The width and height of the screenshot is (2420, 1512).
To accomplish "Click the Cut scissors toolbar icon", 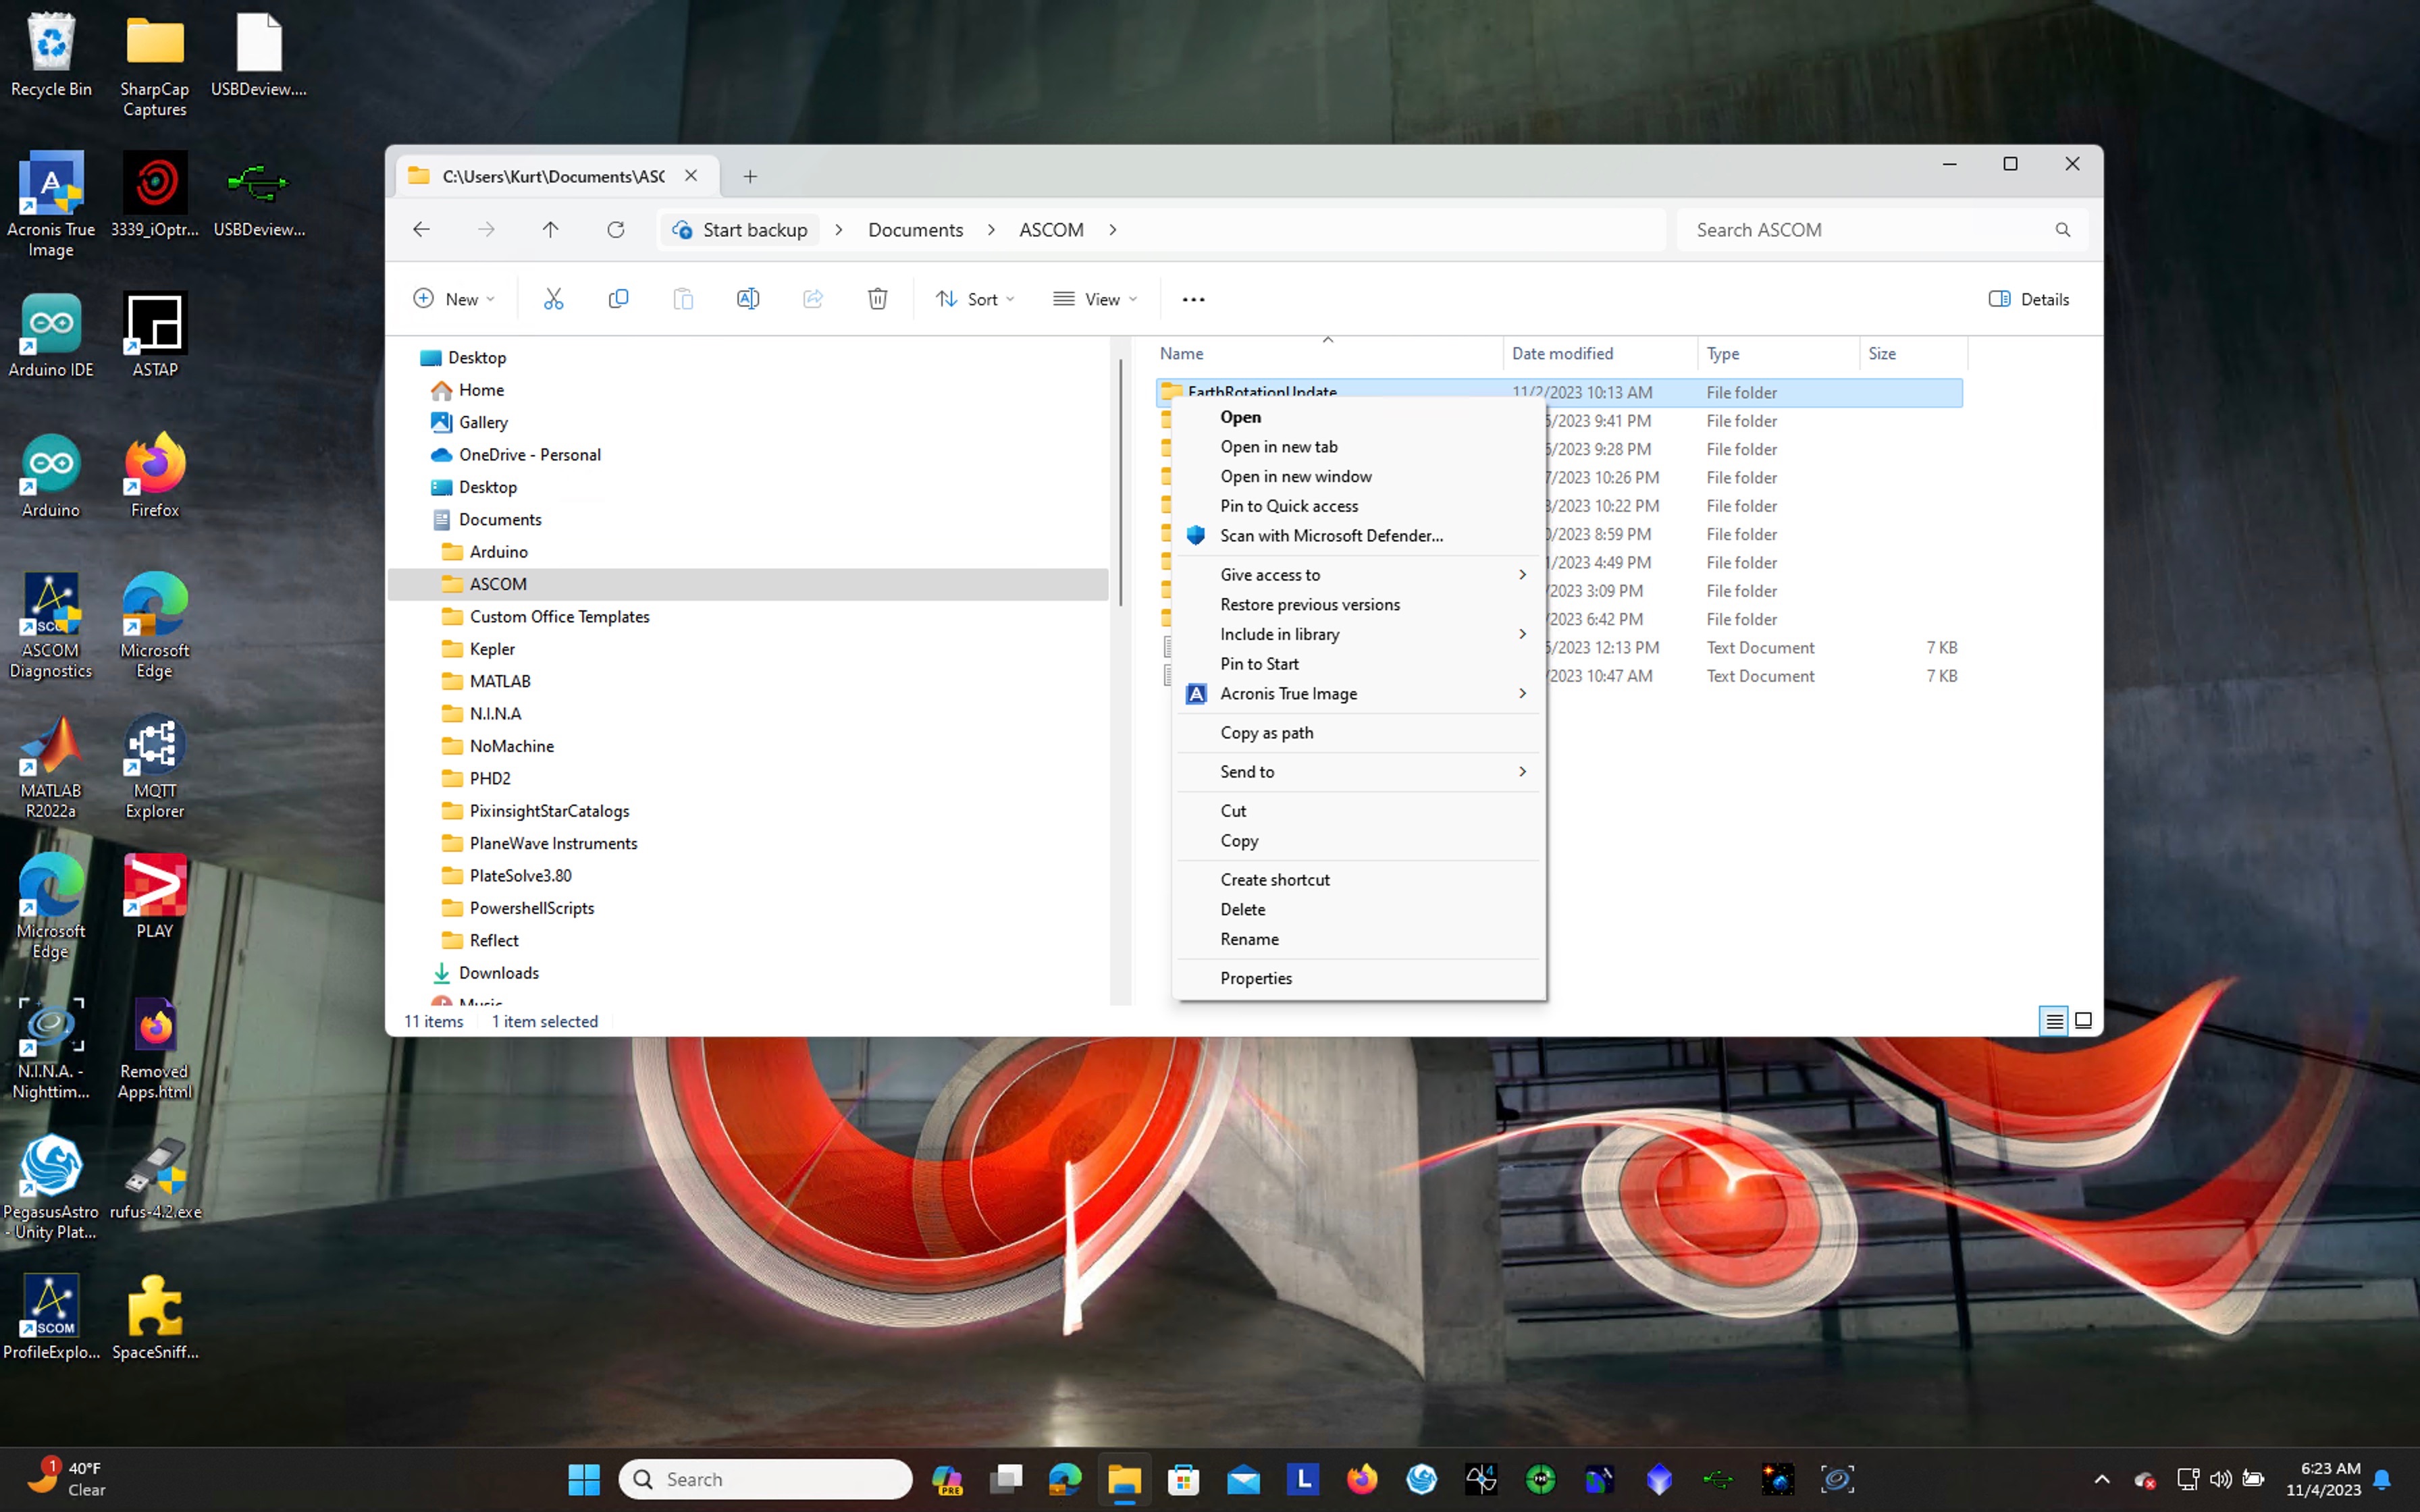I will [553, 299].
